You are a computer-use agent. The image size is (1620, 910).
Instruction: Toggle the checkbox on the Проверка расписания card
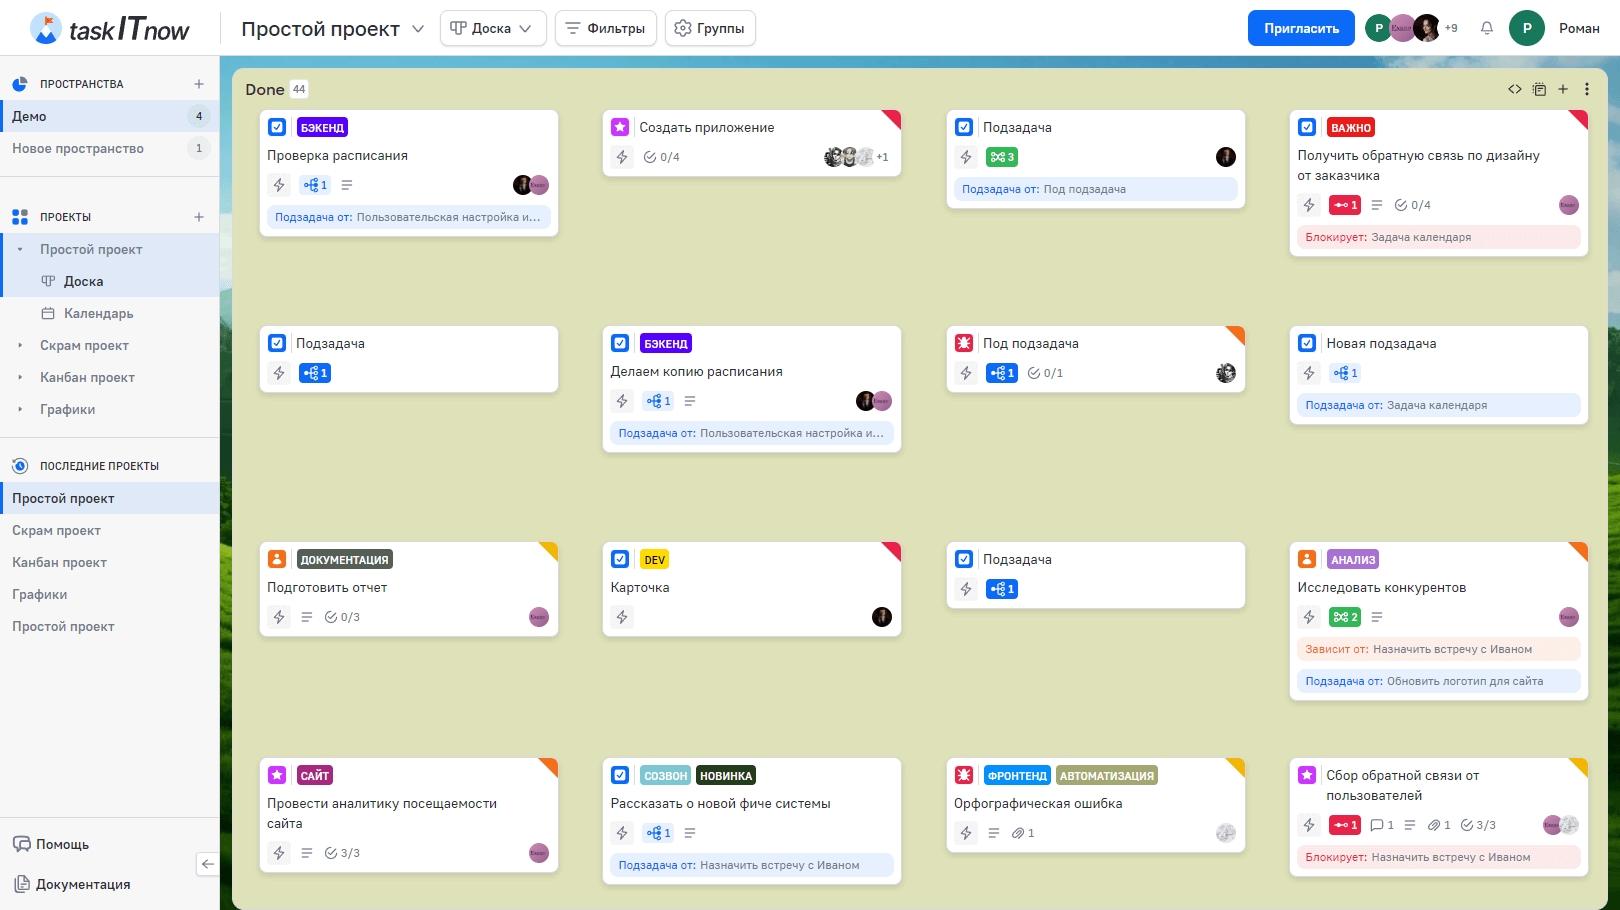(x=277, y=127)
